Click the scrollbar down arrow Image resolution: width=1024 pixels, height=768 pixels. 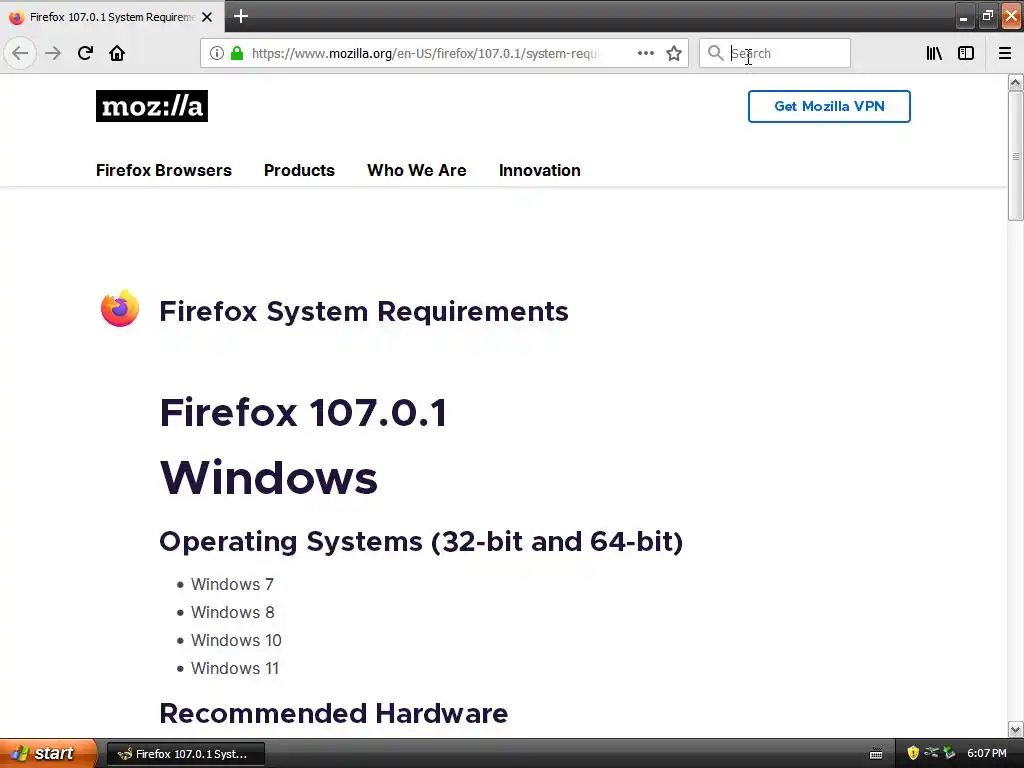point(1015,729)
